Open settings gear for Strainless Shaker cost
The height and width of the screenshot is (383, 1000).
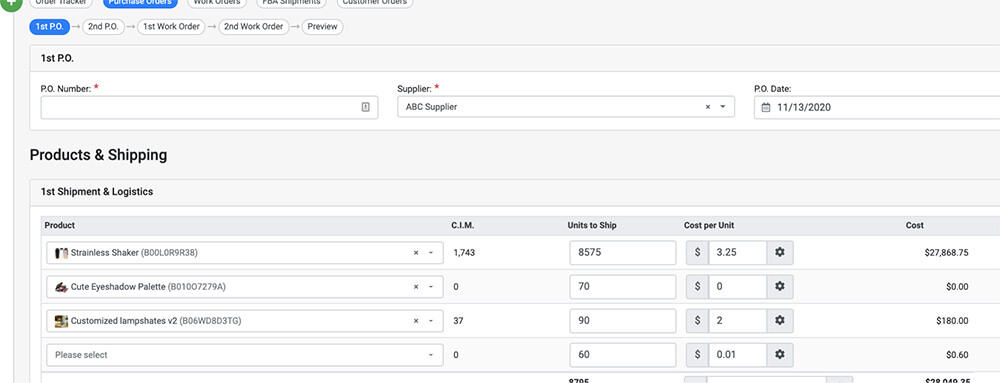pyautogui.click(x=779, y=252)
